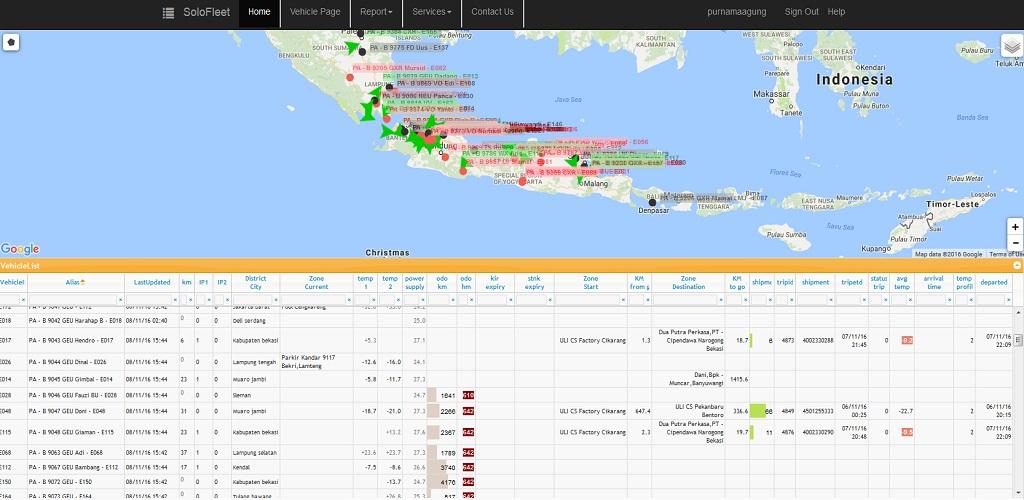Click the purnamaagung username link
The width and height of the screenshot is (1024, 500).
[x=737, y=12]
